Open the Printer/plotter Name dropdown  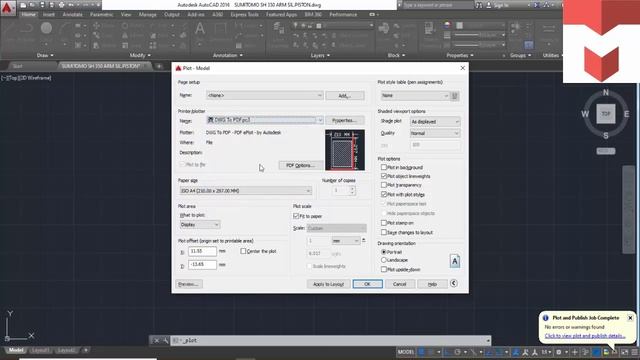pyautogui.click(x=264, y=120)
